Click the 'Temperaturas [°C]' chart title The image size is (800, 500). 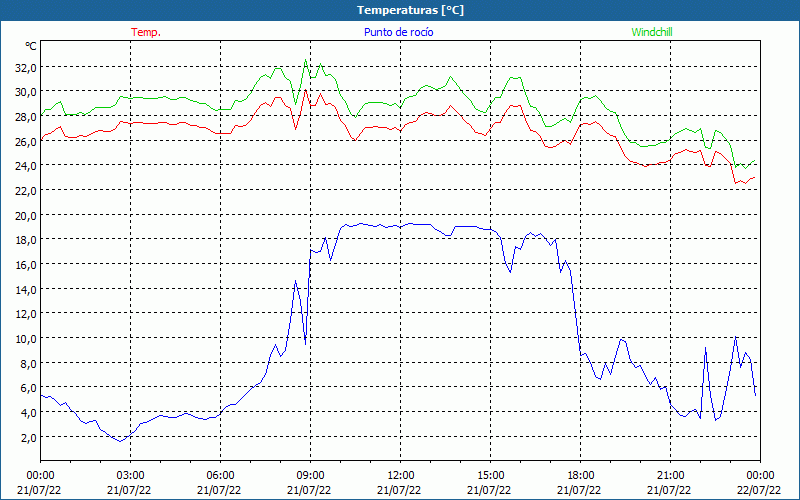(410, 10)
